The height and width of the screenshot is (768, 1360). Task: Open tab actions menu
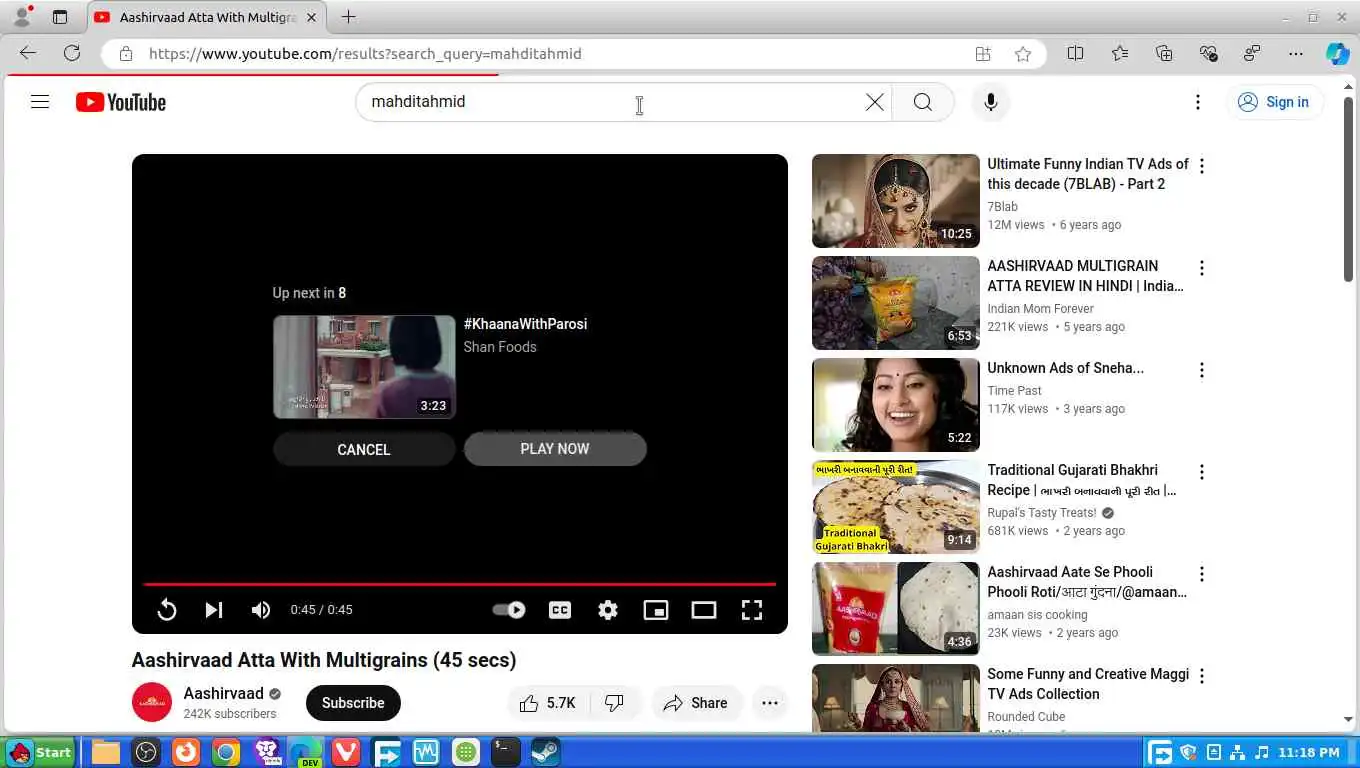point(60,17)
